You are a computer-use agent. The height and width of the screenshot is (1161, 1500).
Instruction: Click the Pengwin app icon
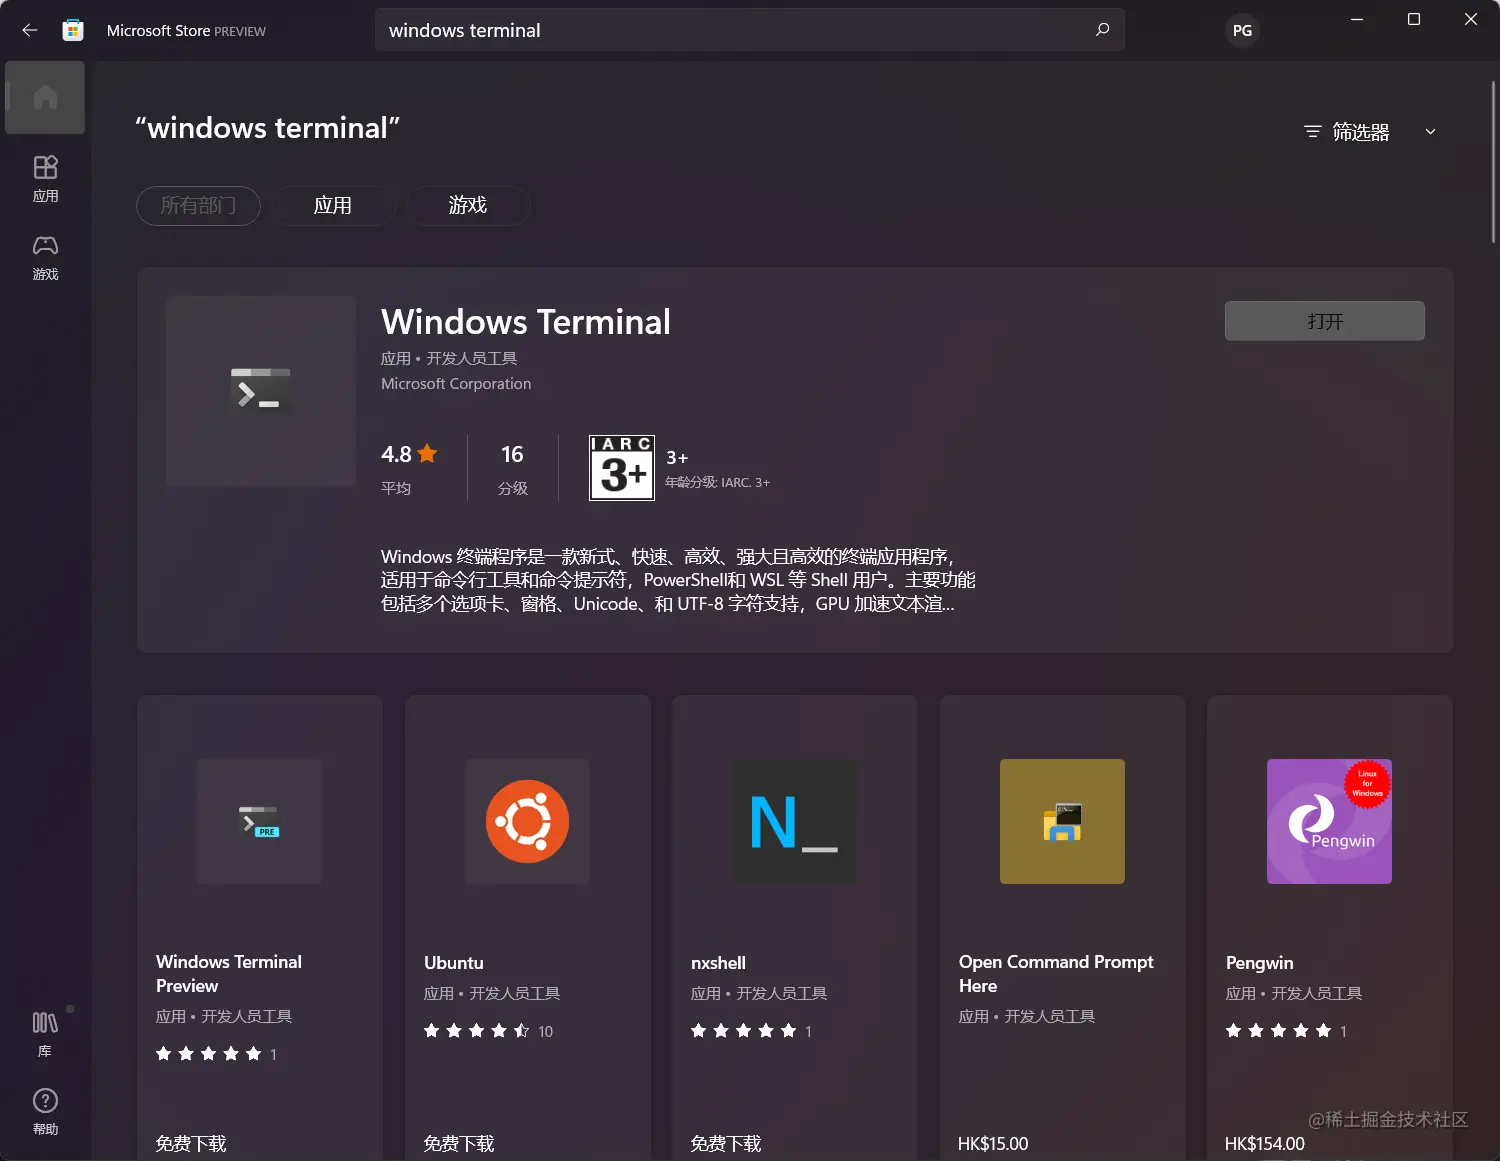[1329, 821]
